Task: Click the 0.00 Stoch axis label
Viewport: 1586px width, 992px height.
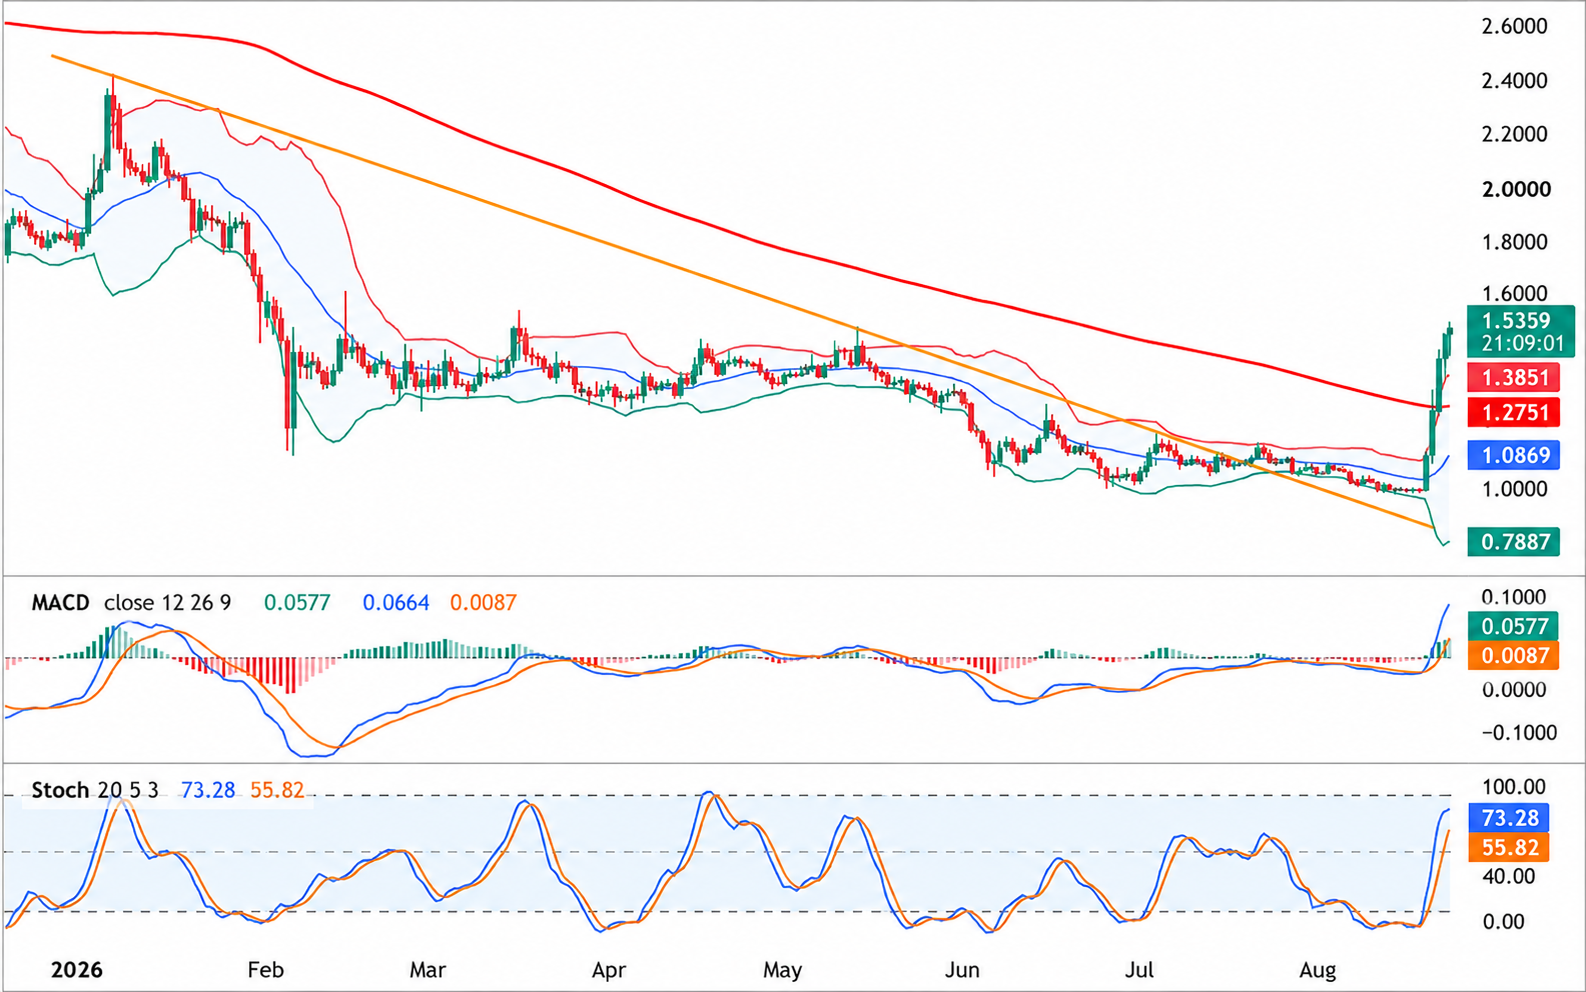Action: click(1503, 922)
